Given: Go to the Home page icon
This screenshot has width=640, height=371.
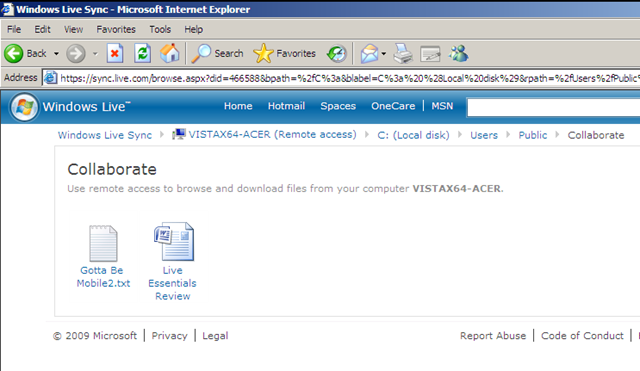Looking at the screenshot, I should [x=169, y=53].
